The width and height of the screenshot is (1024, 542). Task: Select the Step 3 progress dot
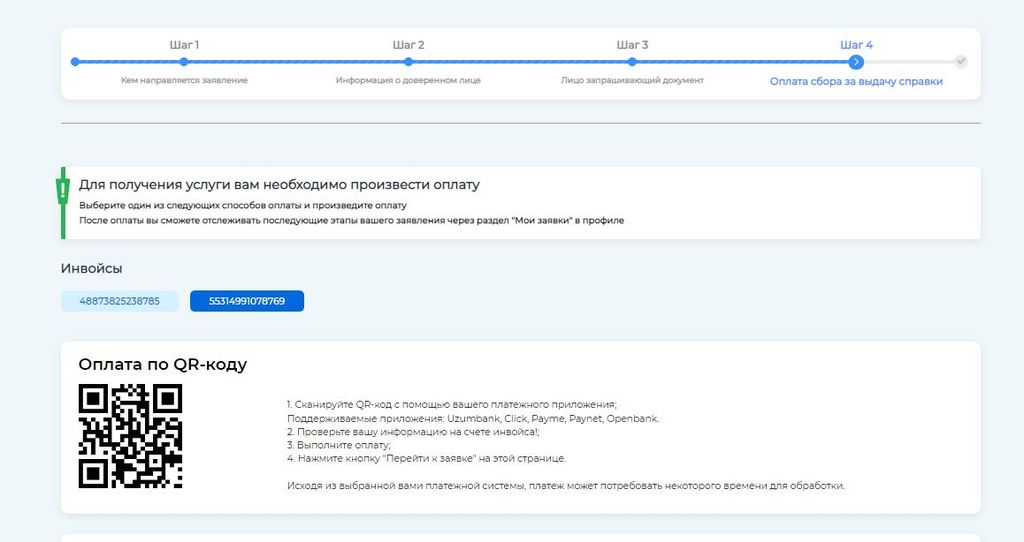point(632,62)
